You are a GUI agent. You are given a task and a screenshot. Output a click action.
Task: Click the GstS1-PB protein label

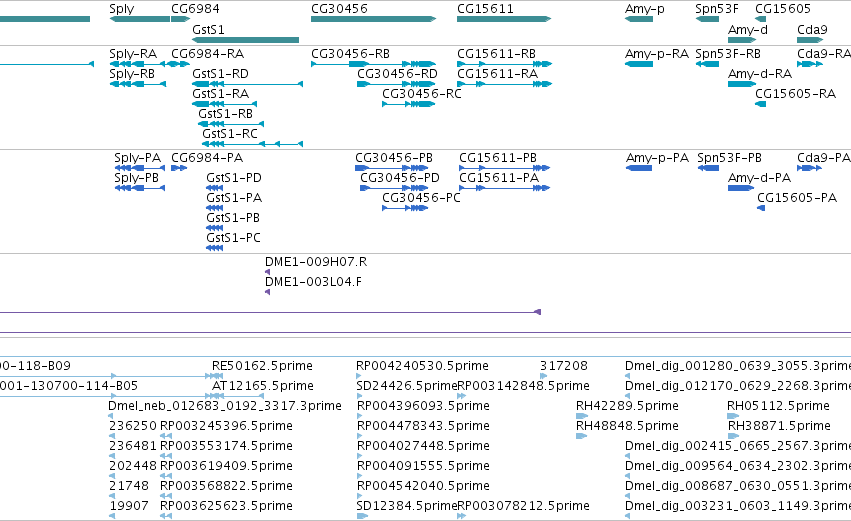pyautogui.click(x=233, y=218)
